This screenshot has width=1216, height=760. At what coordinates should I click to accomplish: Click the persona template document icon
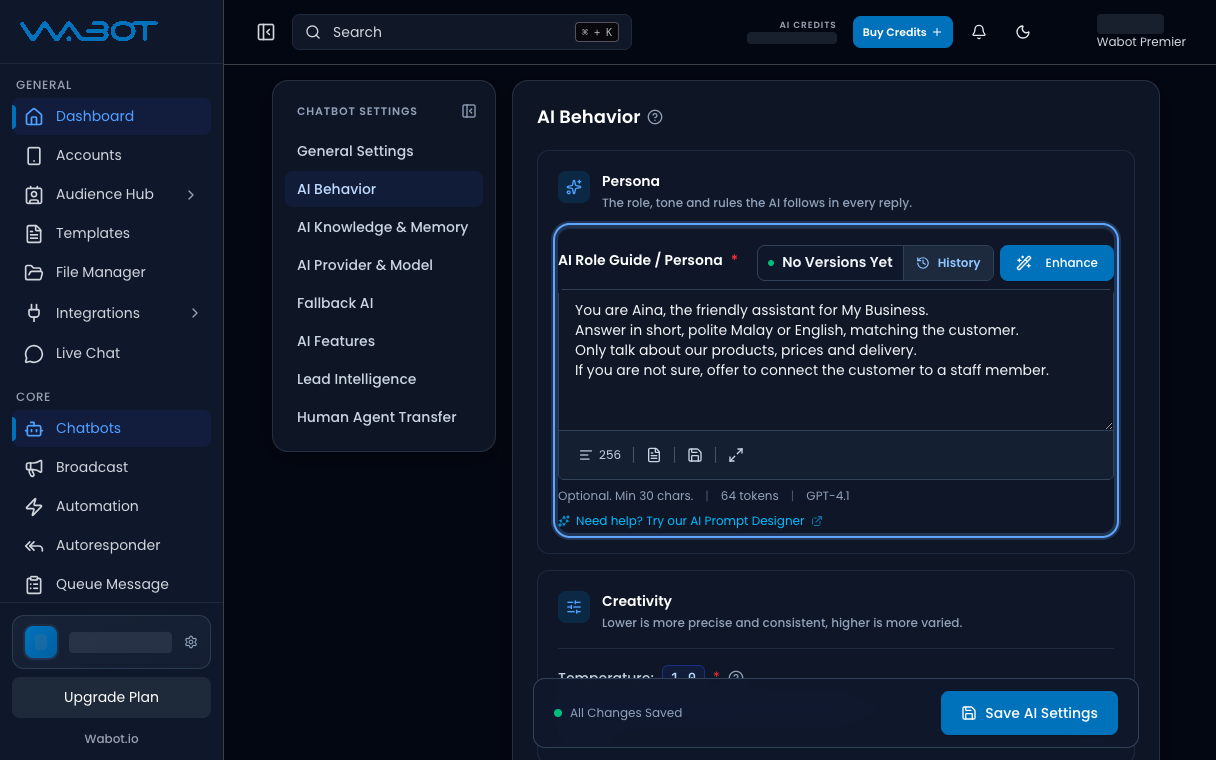pos(654,455)
